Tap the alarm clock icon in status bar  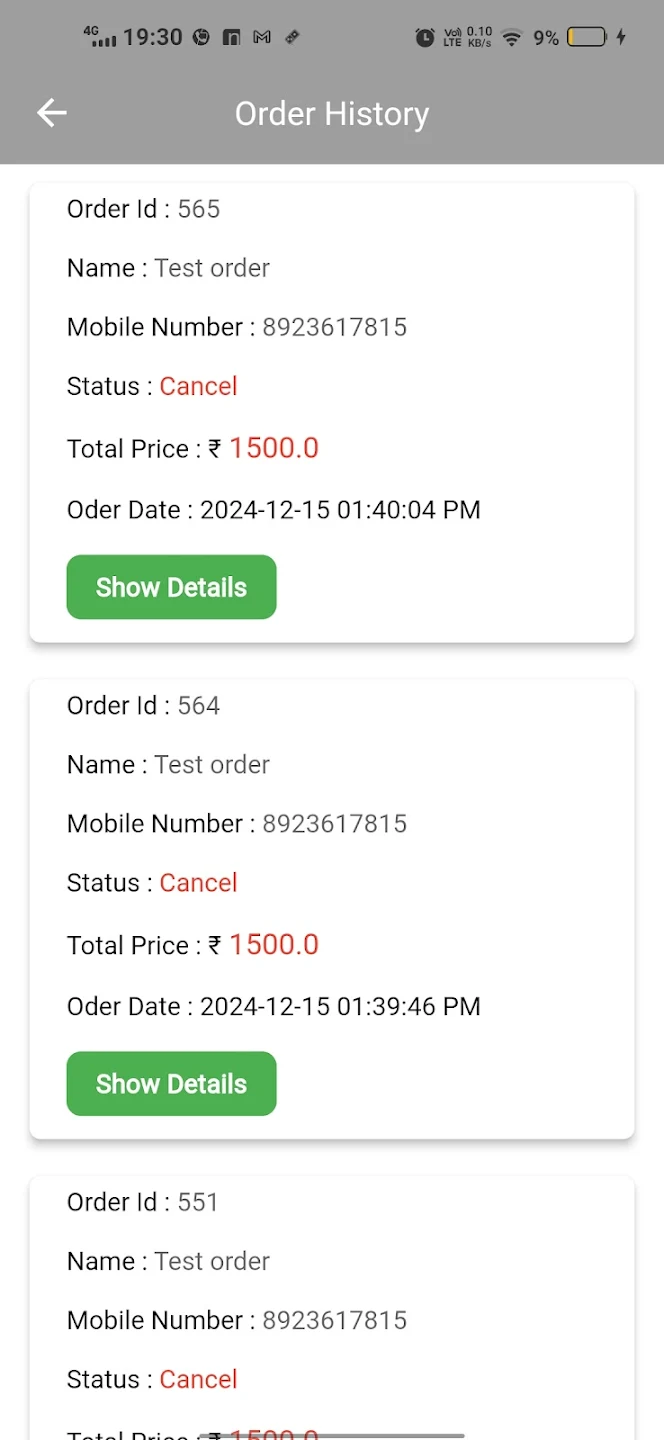pyautogui.click(x=424, y=38)
